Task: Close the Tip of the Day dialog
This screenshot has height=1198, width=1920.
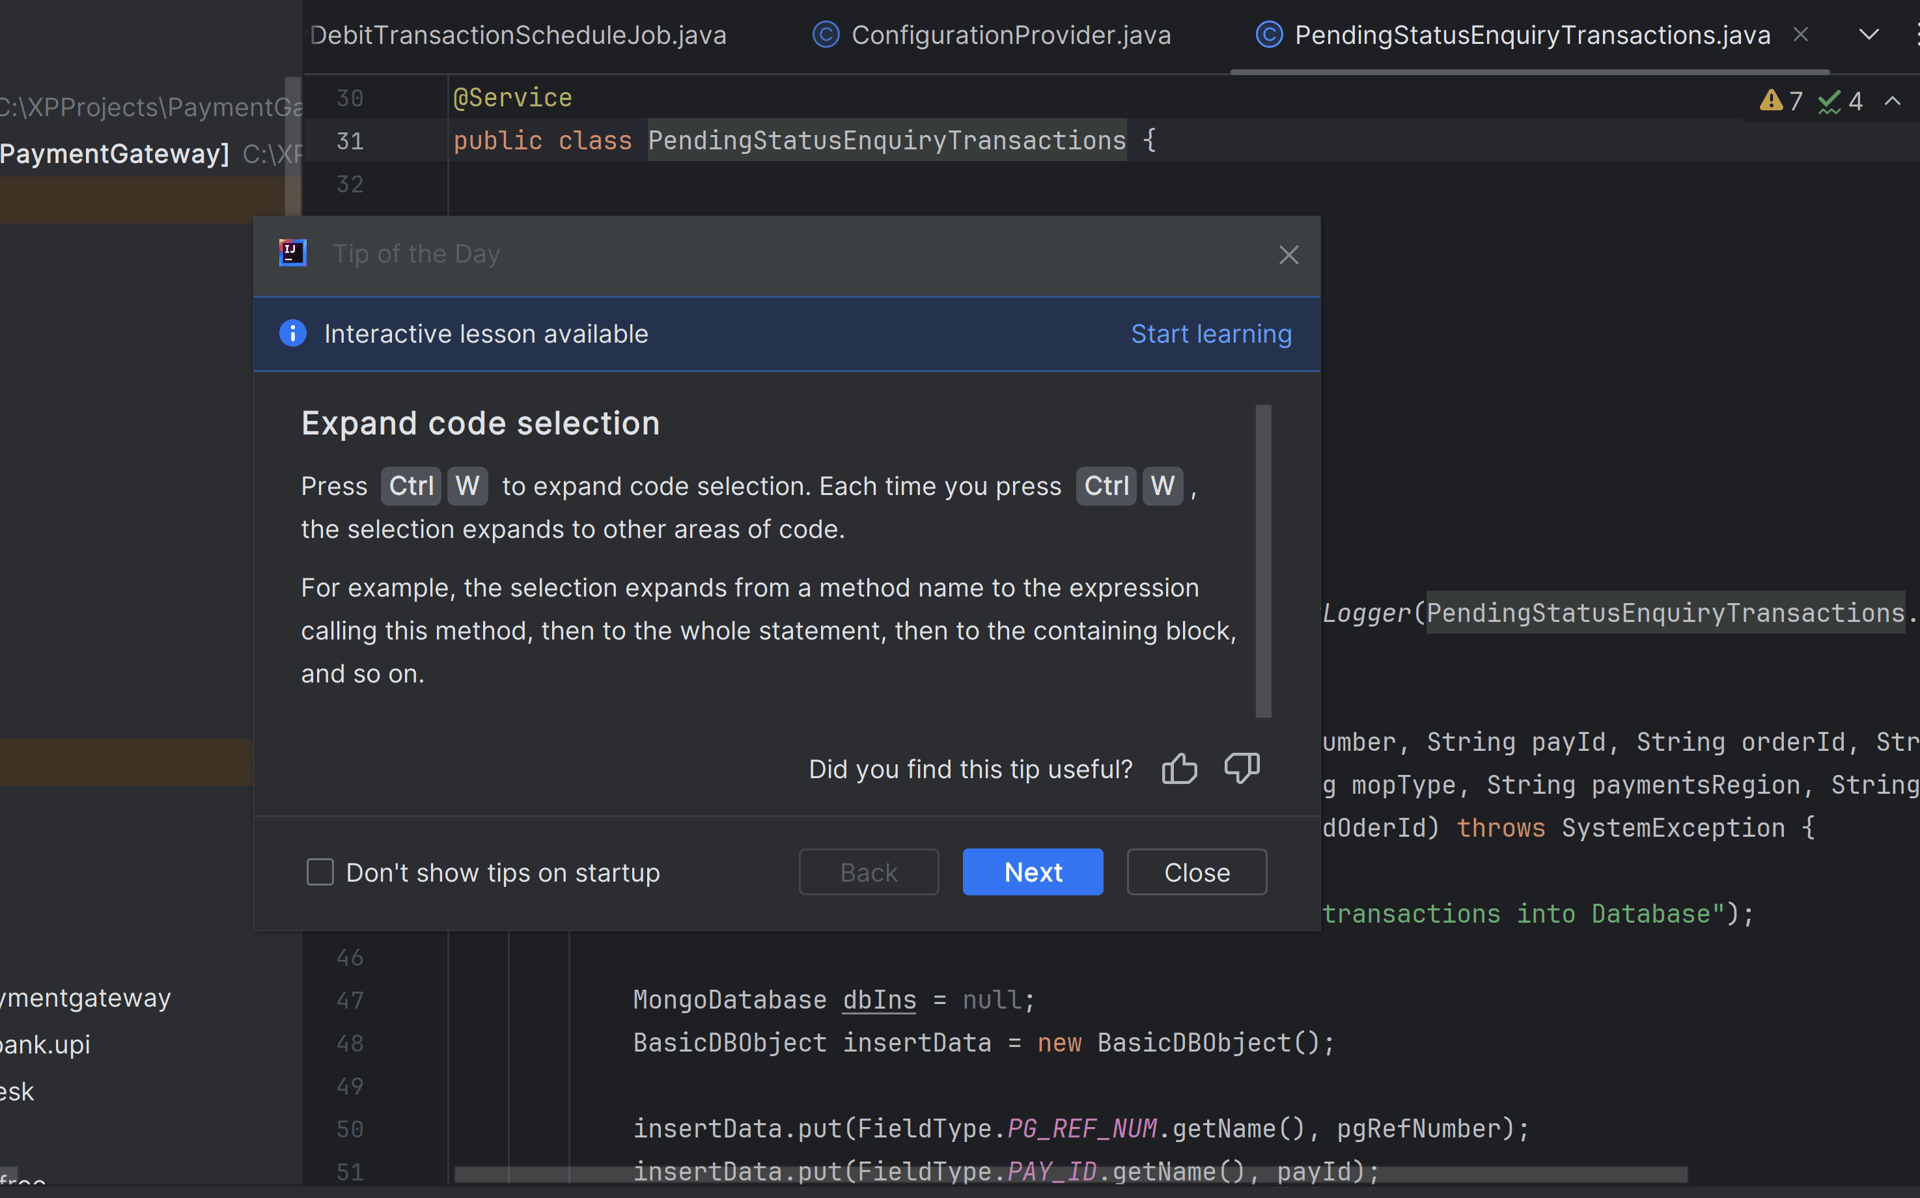Action: point(1288,255)
